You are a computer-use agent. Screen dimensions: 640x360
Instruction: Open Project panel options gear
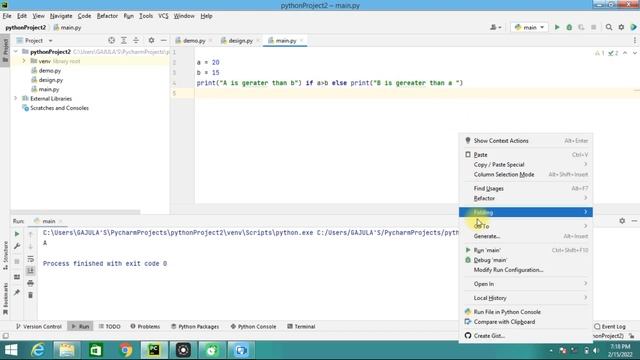click(151, 40)
